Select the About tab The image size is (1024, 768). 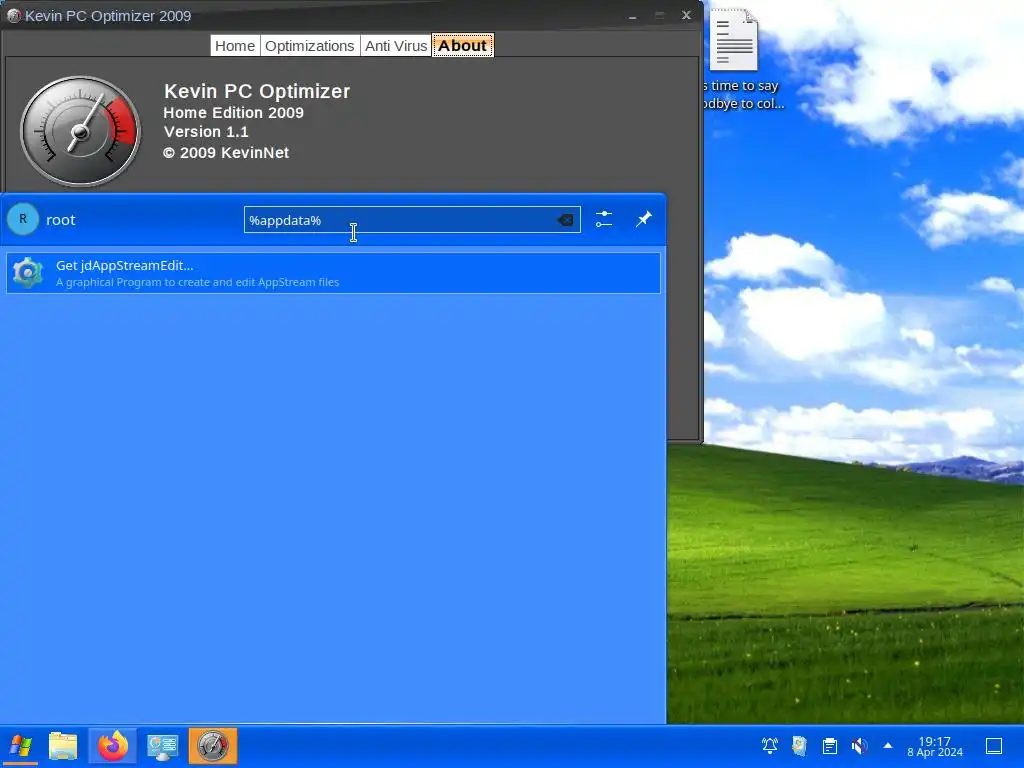[x=462, y=46]
